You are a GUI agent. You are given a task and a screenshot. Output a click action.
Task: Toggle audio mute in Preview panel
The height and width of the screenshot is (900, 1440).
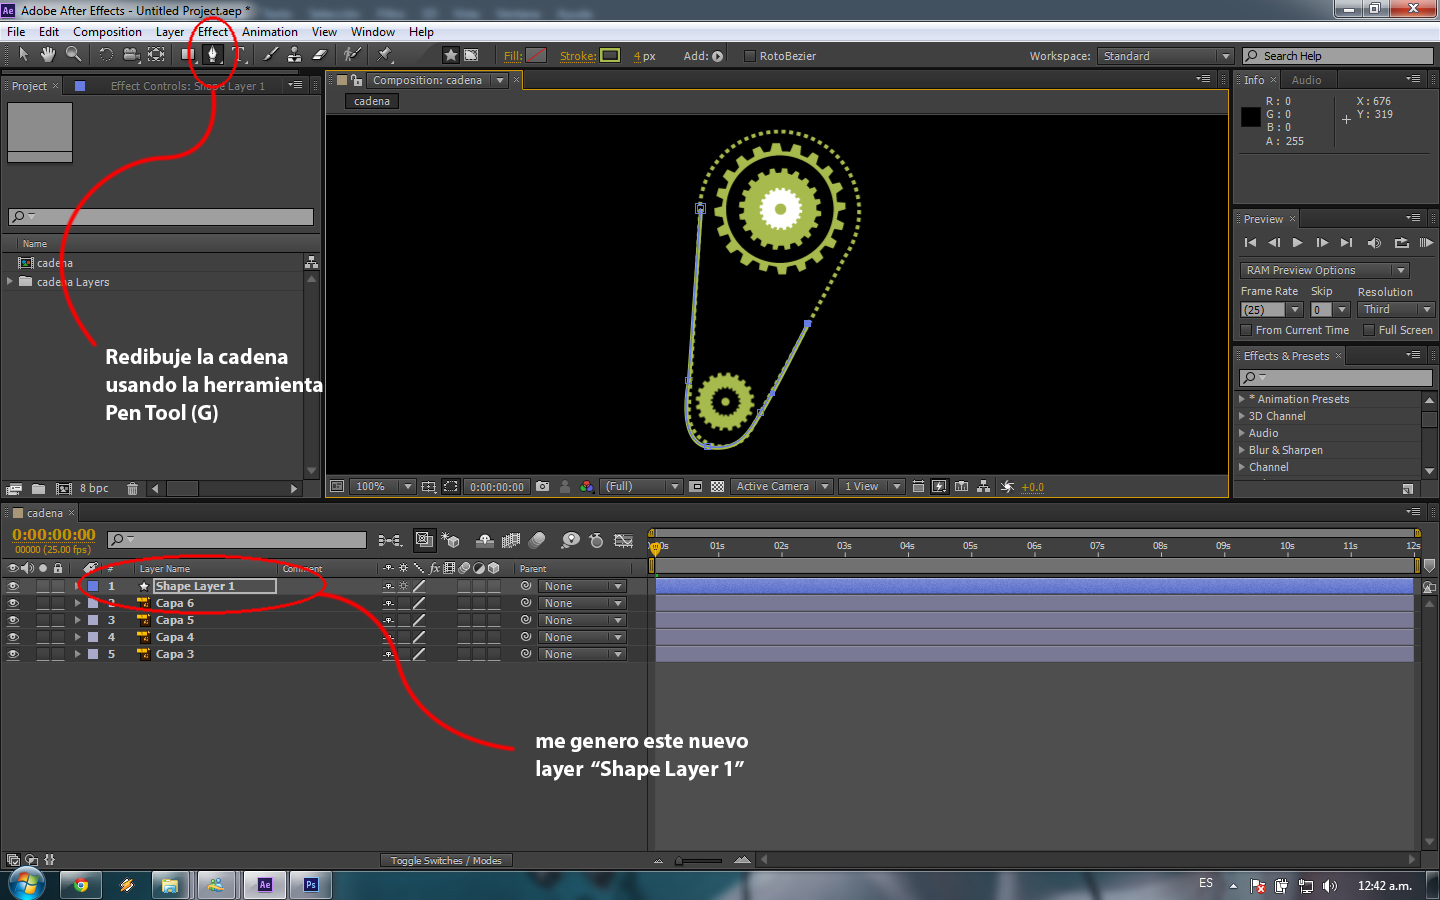[x=1374, y=243]
